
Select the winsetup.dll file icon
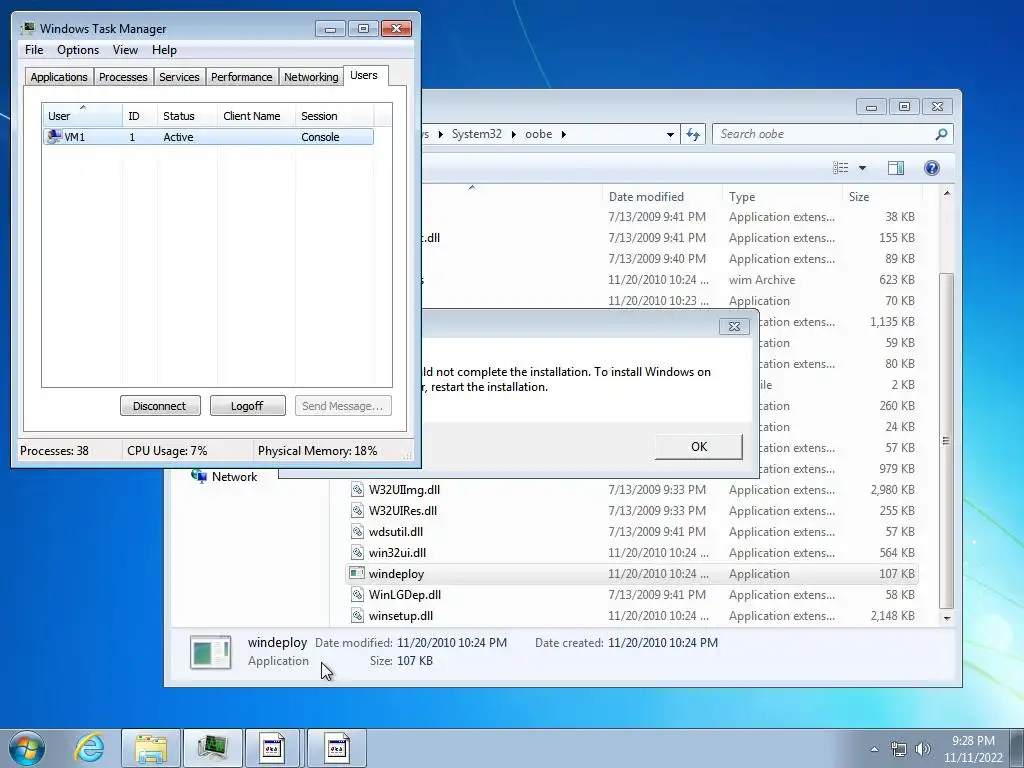pyautogui.click(x=357, y=615)
